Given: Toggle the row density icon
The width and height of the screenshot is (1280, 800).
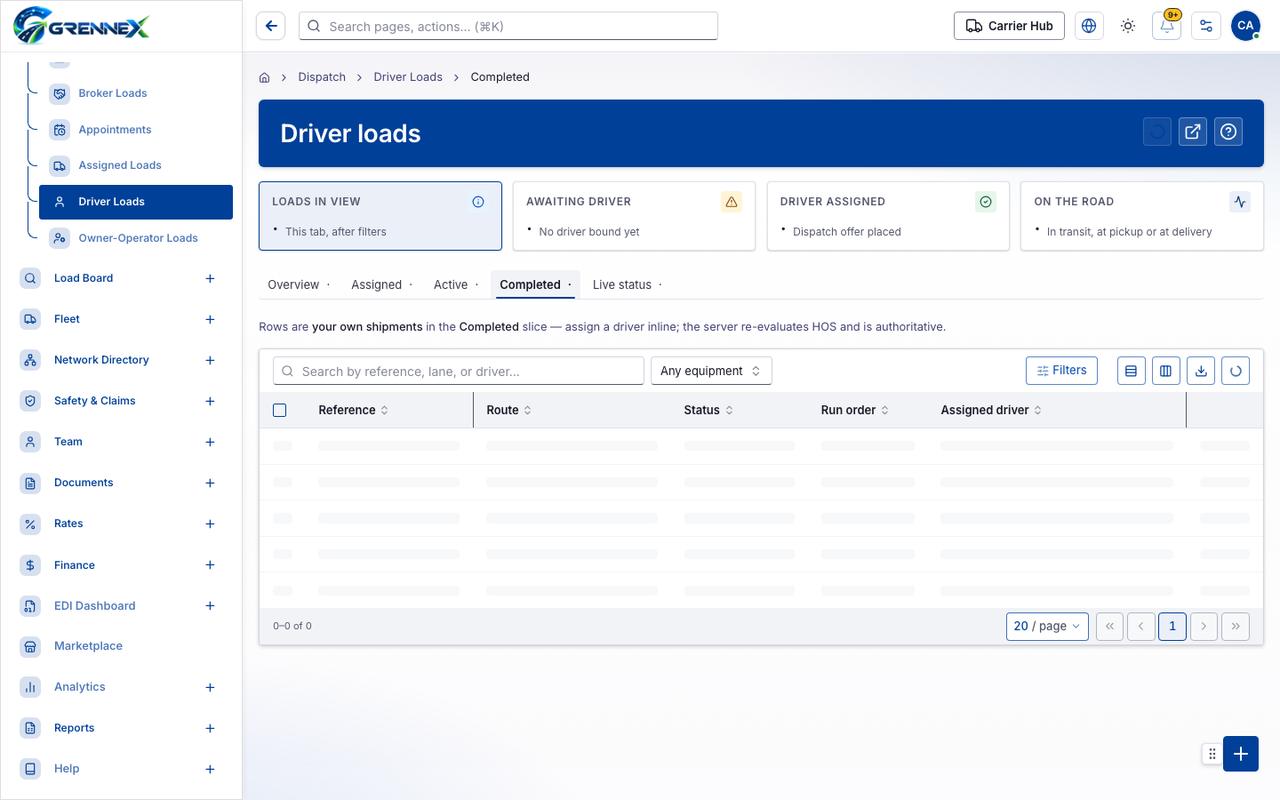Looking at the screenshot, I should click(x=1131, y=371).
